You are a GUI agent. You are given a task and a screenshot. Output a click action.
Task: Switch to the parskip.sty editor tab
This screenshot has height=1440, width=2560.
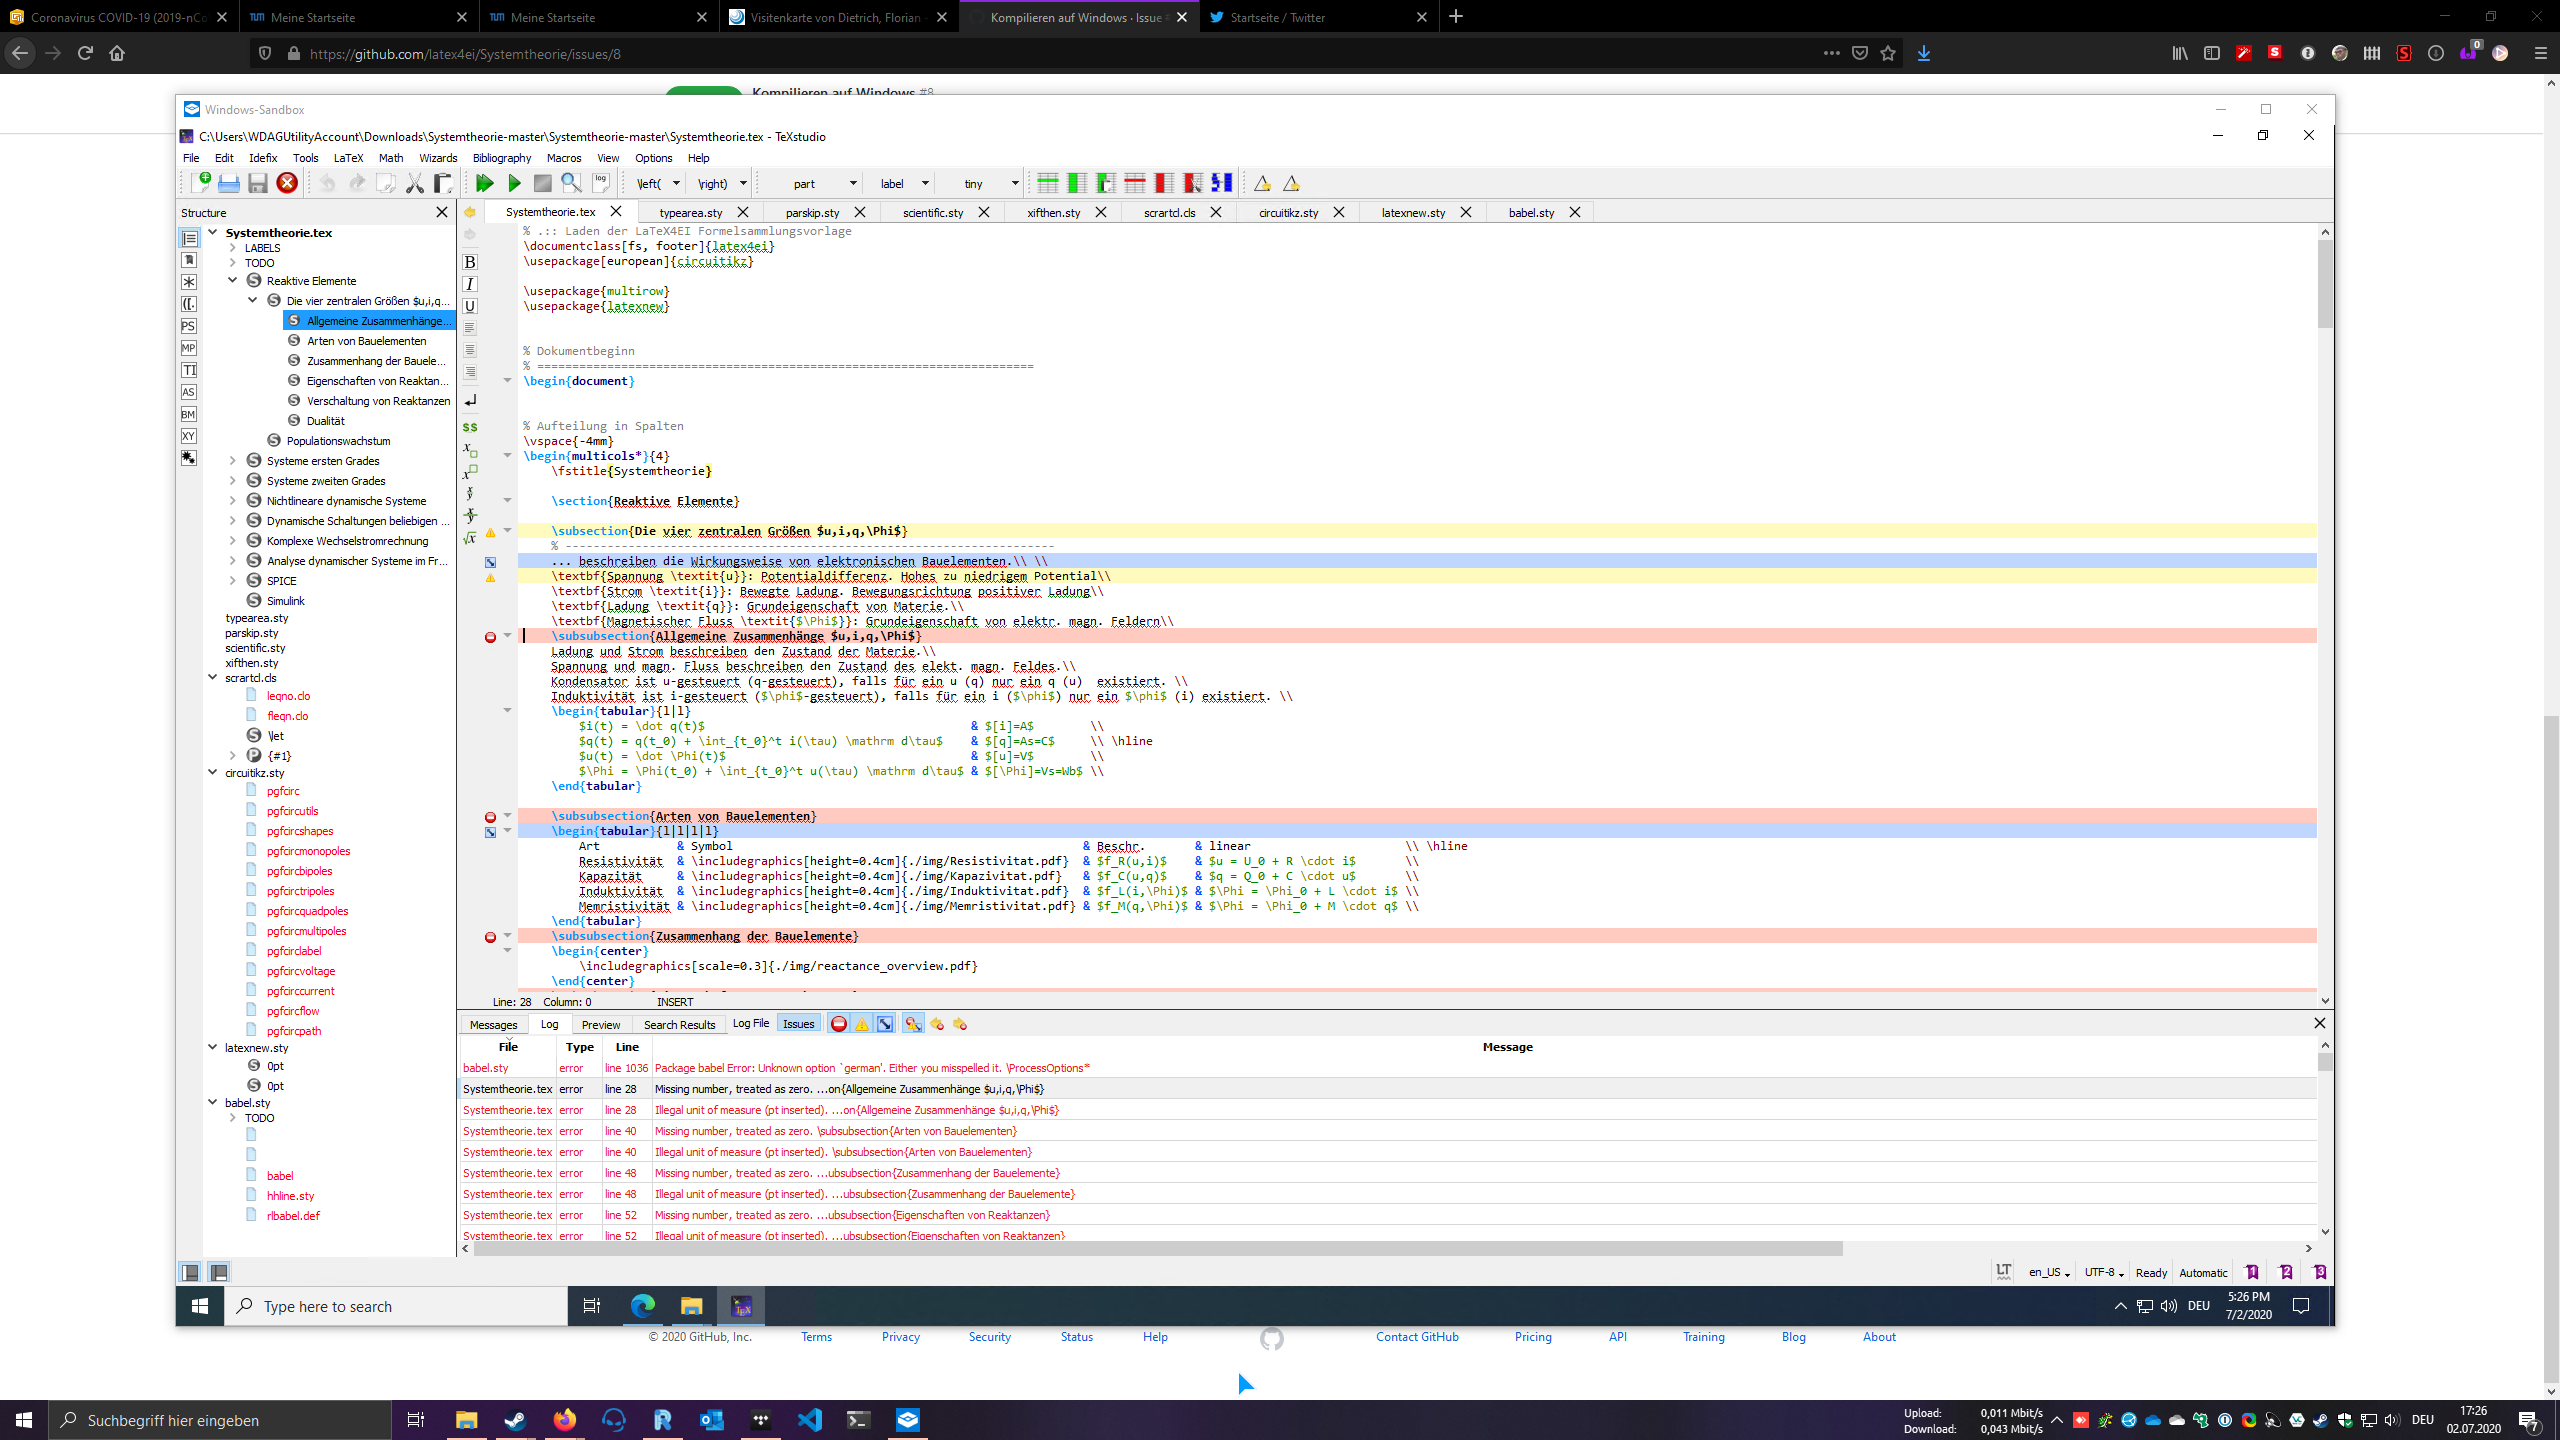[810, 212]
